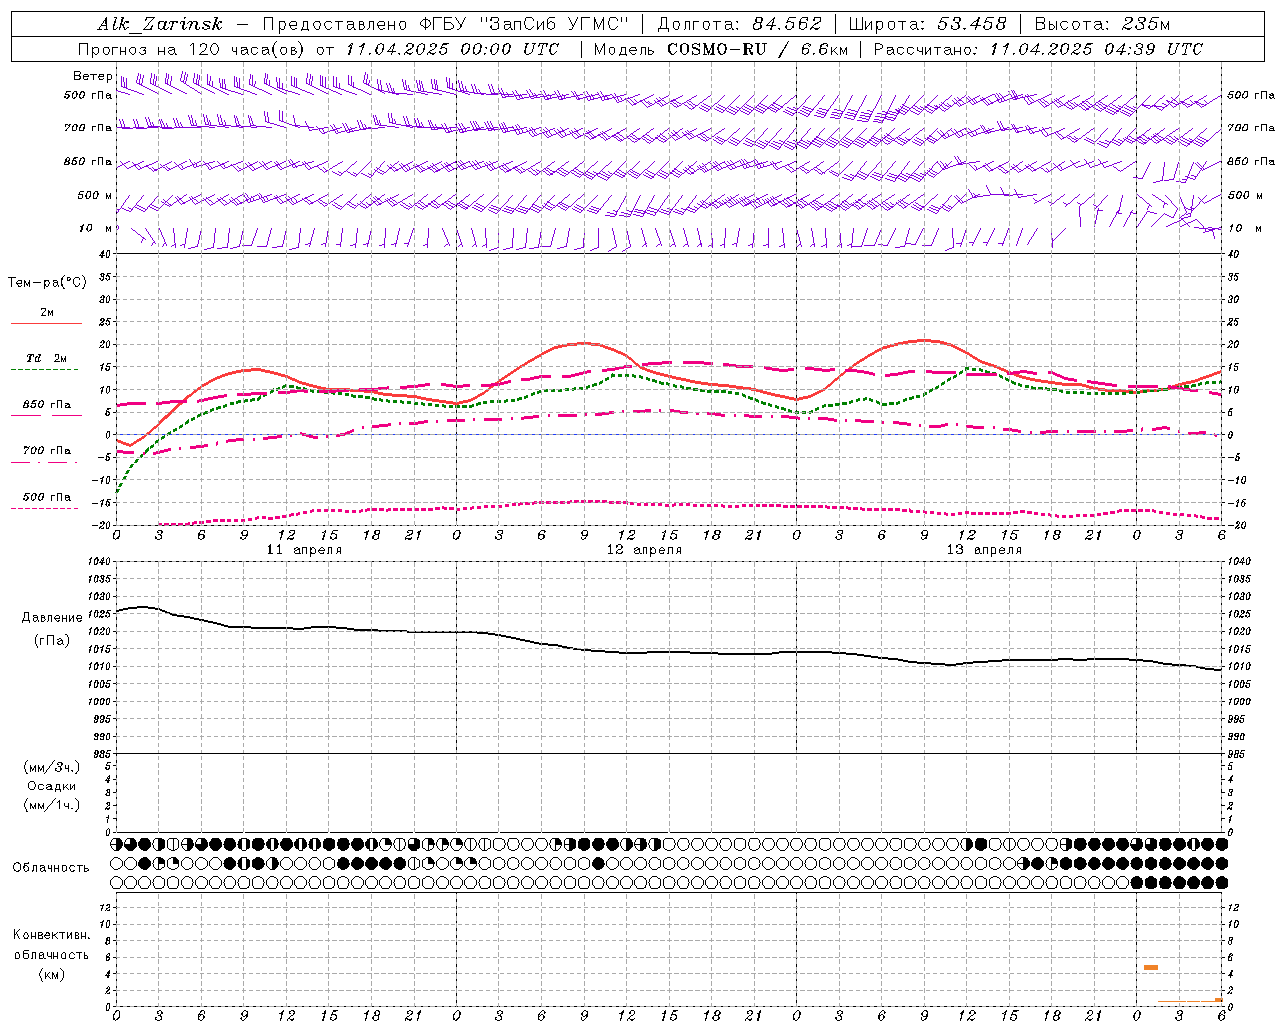Screen dimensions: 1280x1024
Task: Click the 40 value on left temperature axis
Action: click(x=104, y=255)
